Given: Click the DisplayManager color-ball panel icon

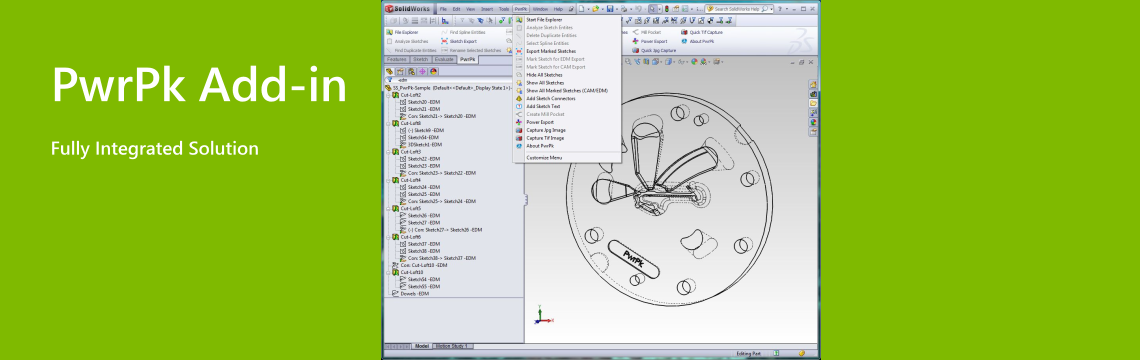Looking at the screenshot, I should (433, 71).
